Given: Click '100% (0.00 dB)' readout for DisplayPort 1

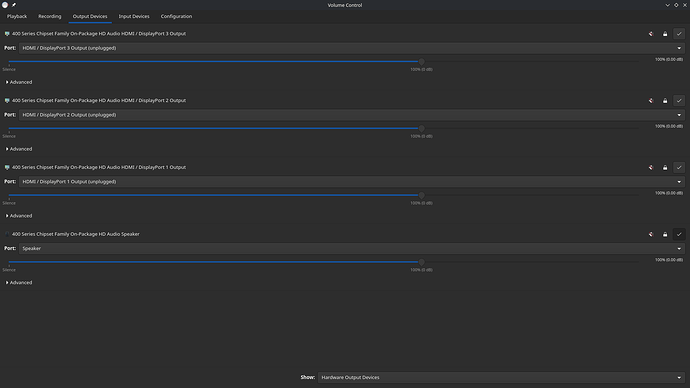Looking at the screenshot, I should 669,193.
